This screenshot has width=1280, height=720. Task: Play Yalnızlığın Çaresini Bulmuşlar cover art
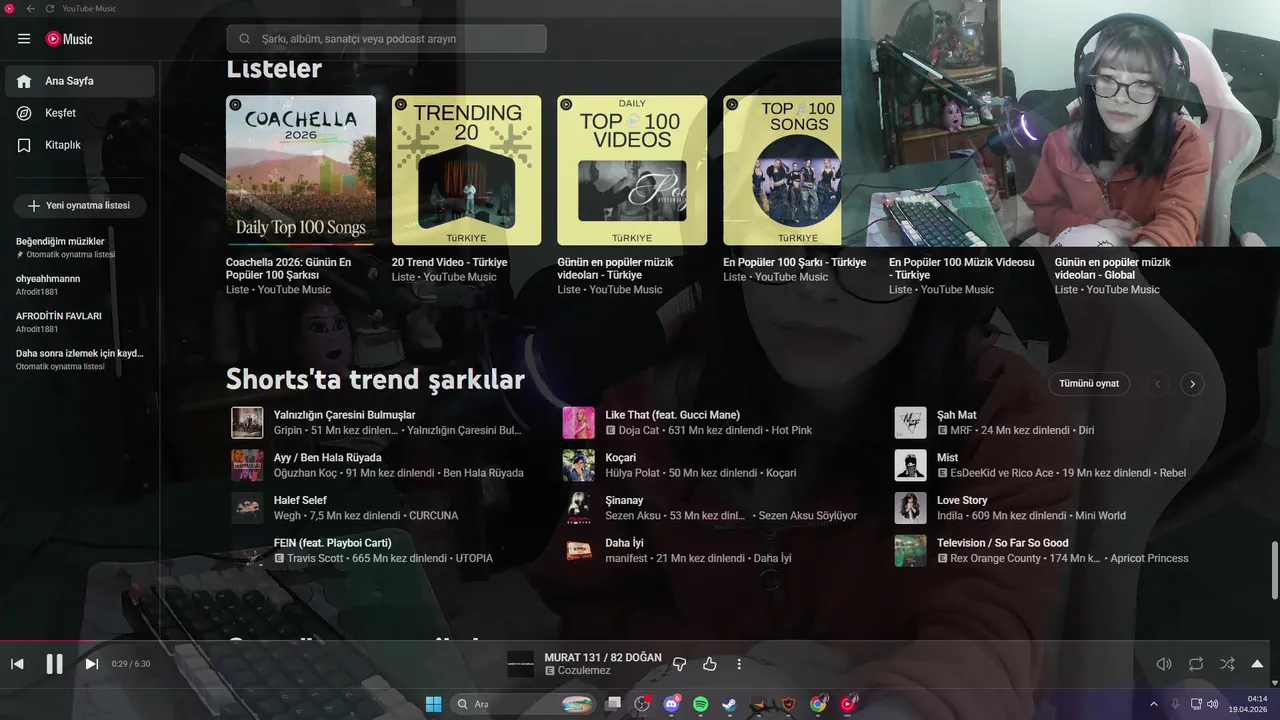pos(247,422)
